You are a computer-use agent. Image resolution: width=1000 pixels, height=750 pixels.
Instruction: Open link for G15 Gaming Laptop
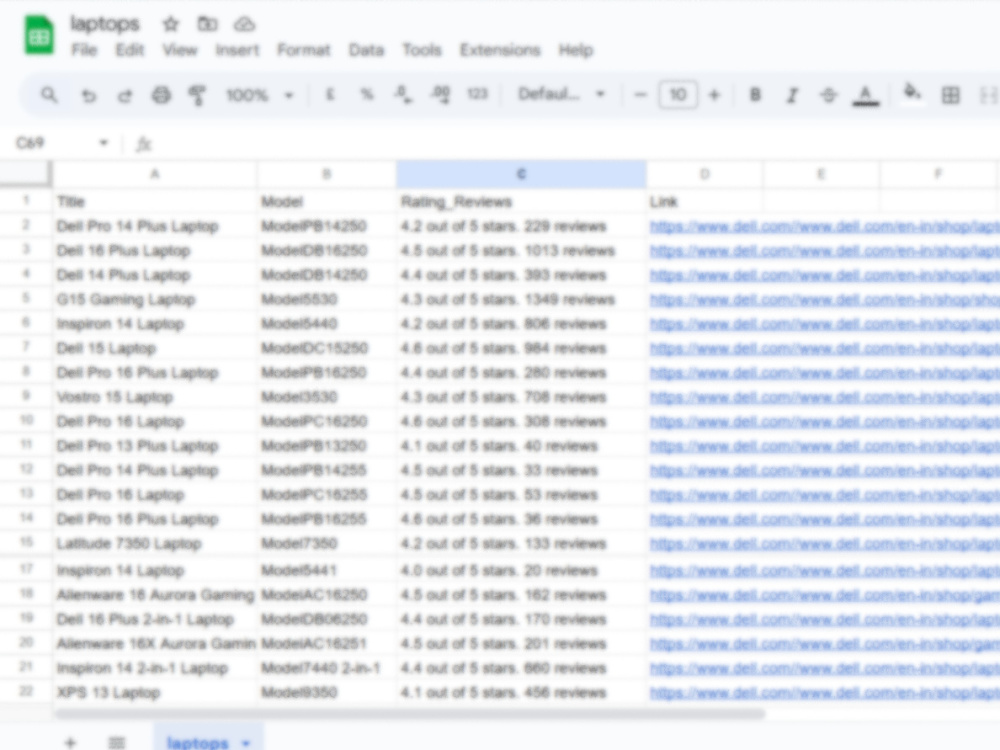[x=824, y=299]
